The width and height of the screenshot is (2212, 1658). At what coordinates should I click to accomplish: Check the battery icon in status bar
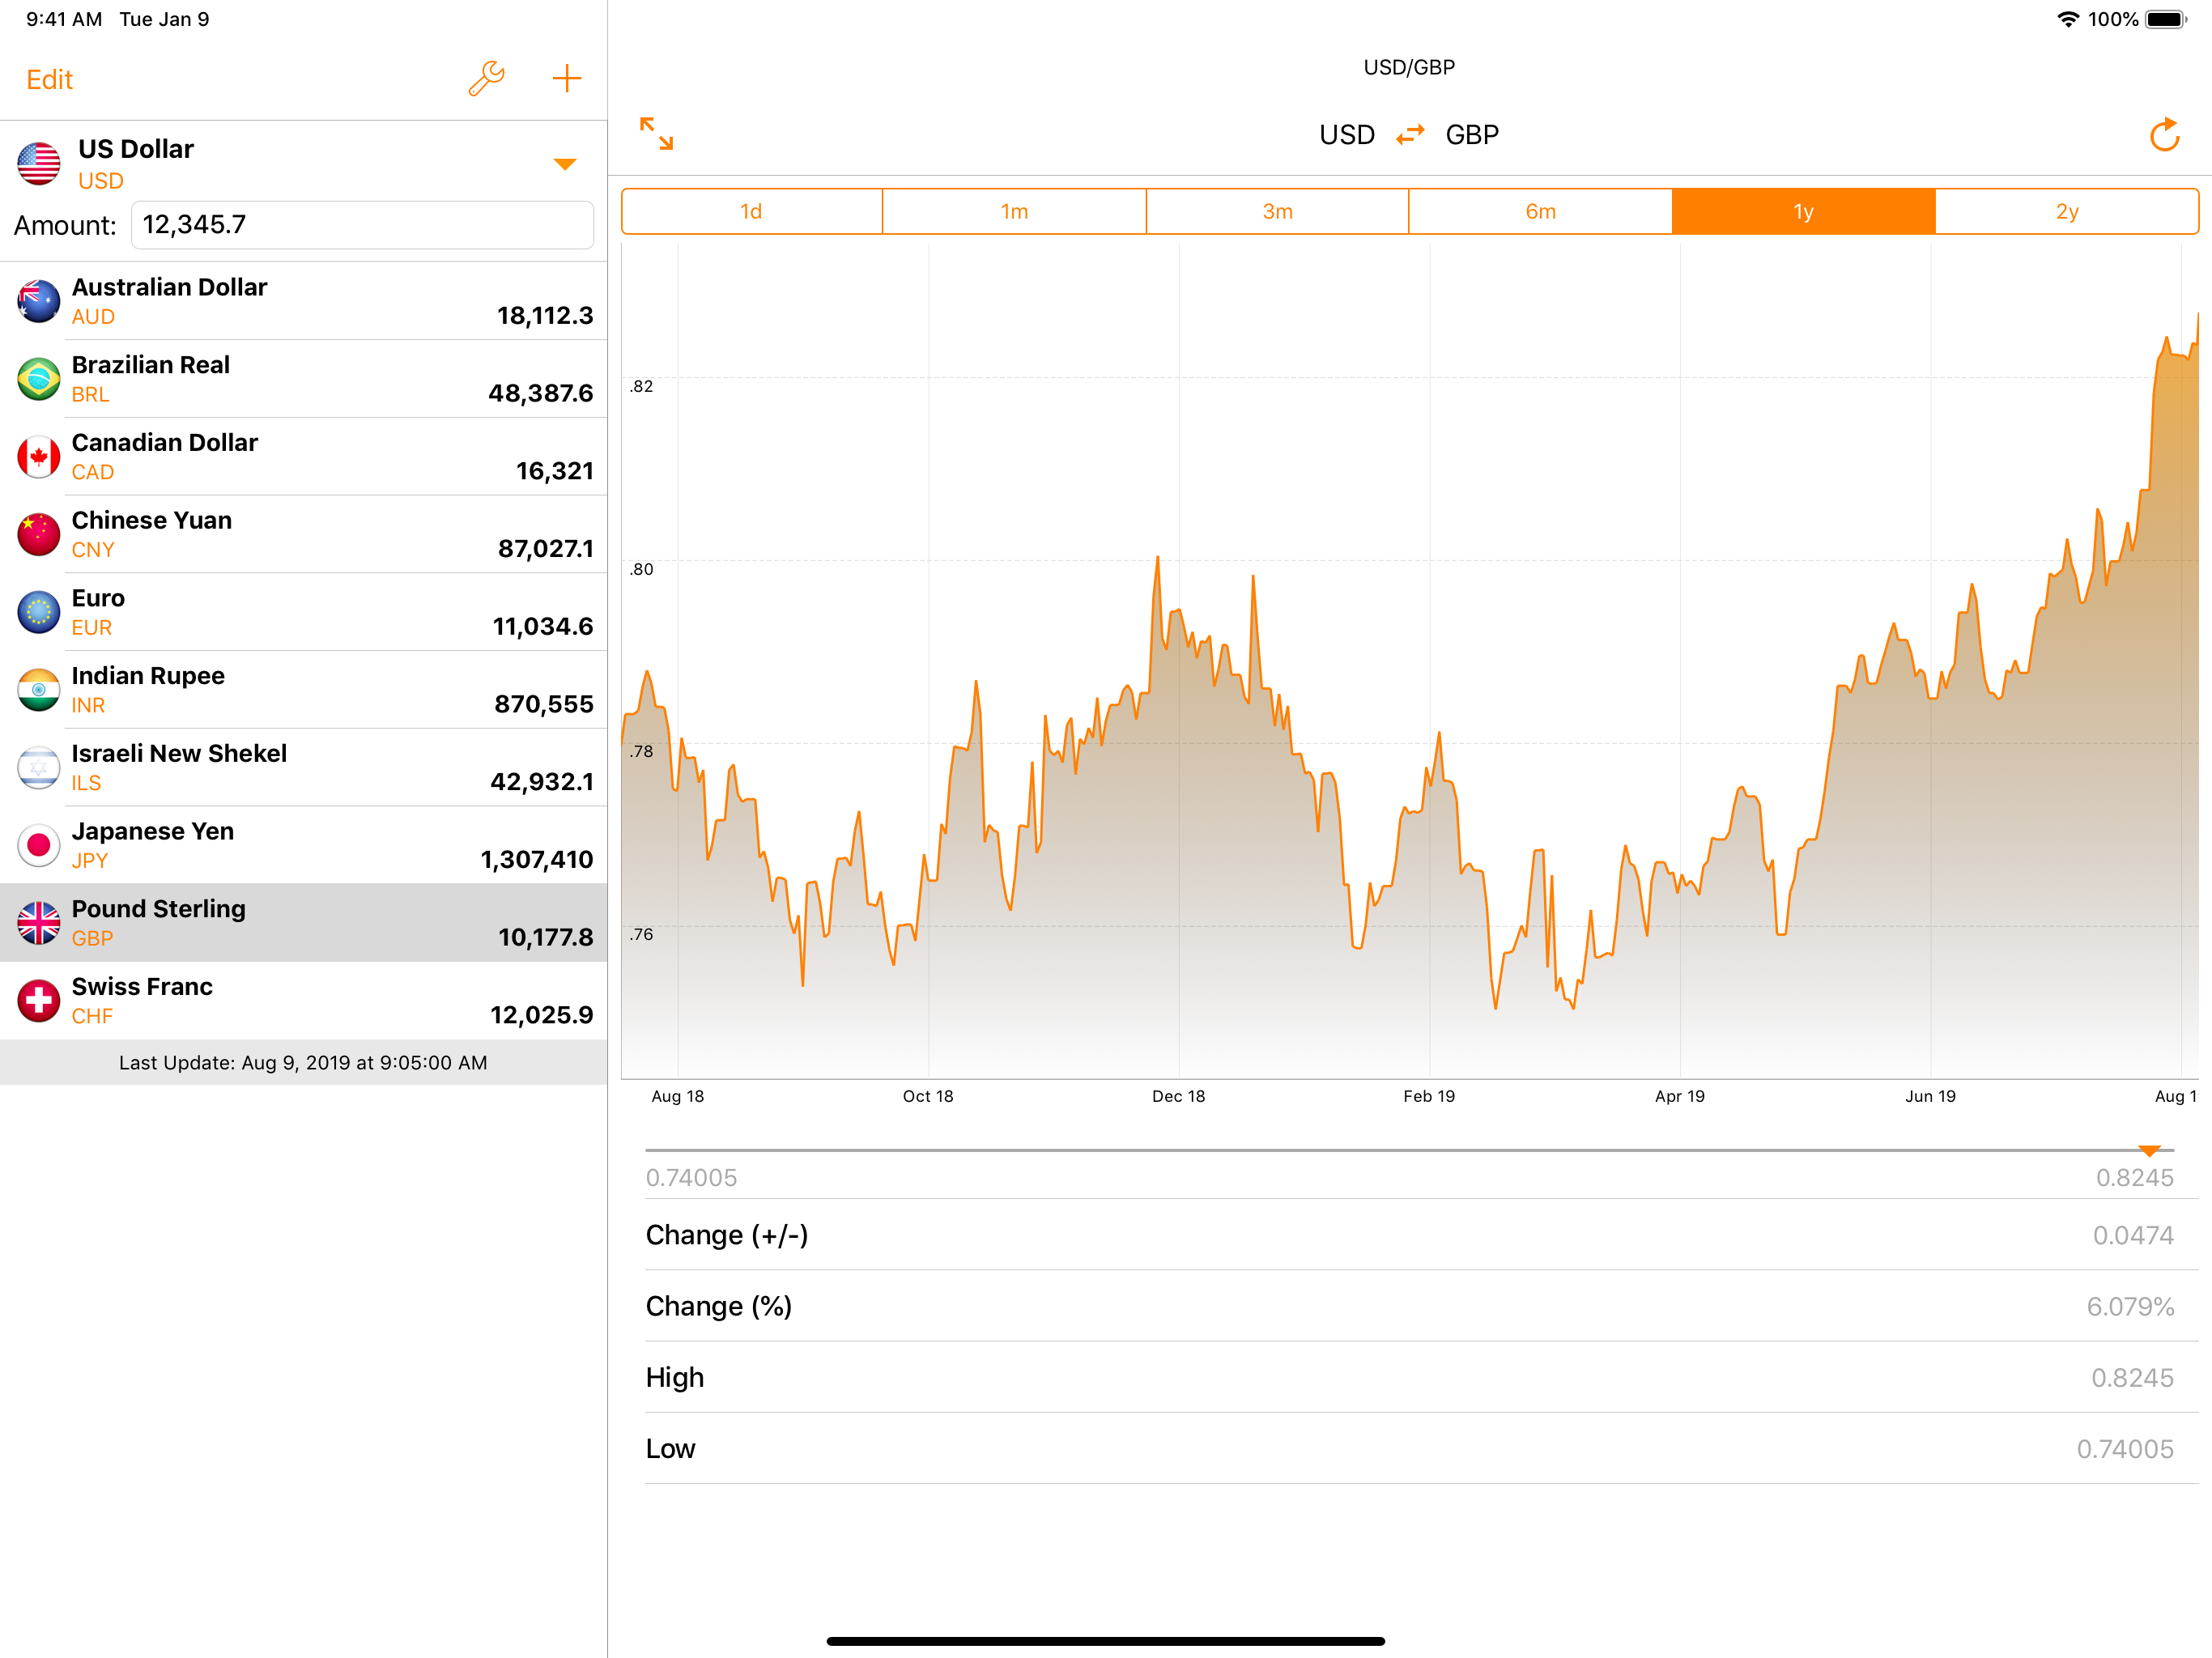click(2166, 19)
